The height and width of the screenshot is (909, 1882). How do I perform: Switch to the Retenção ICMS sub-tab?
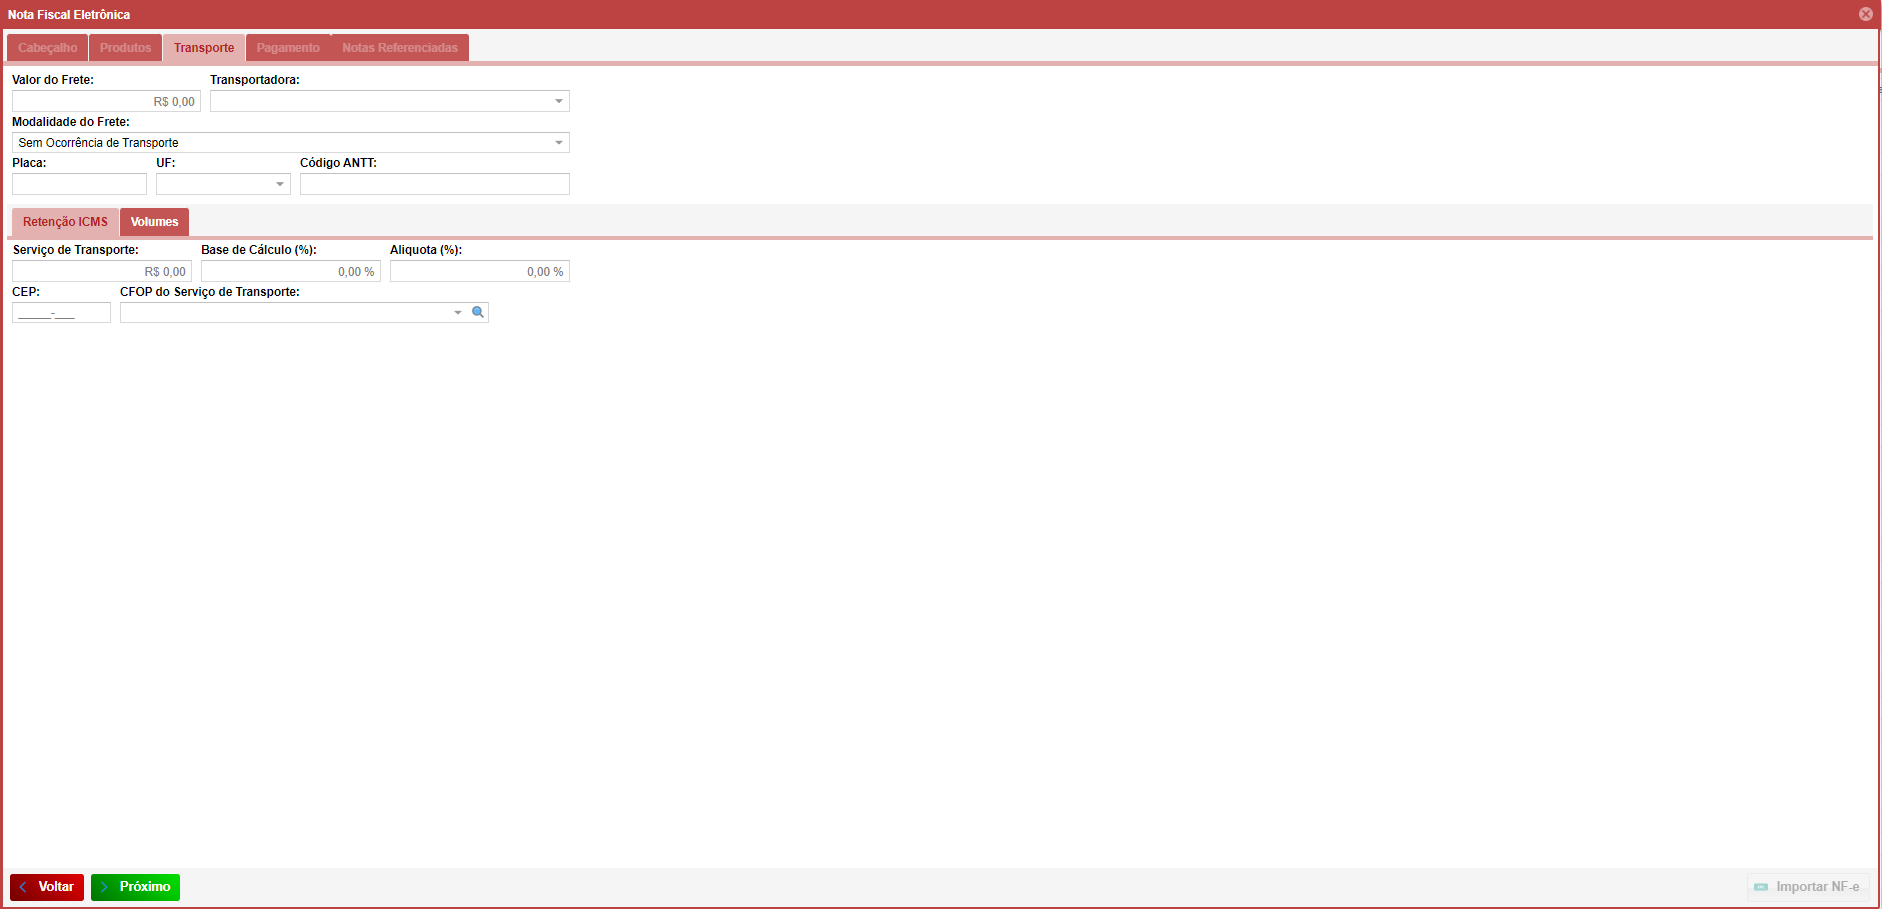65,222
